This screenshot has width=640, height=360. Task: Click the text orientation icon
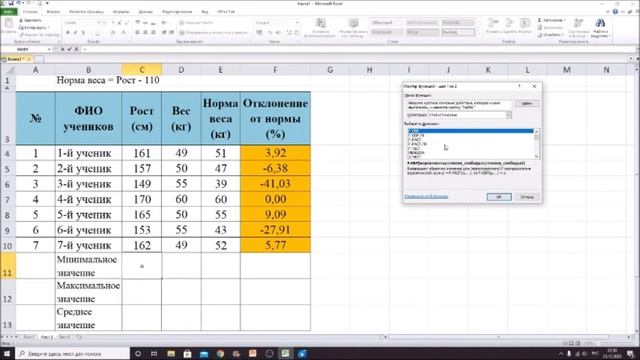164,23
